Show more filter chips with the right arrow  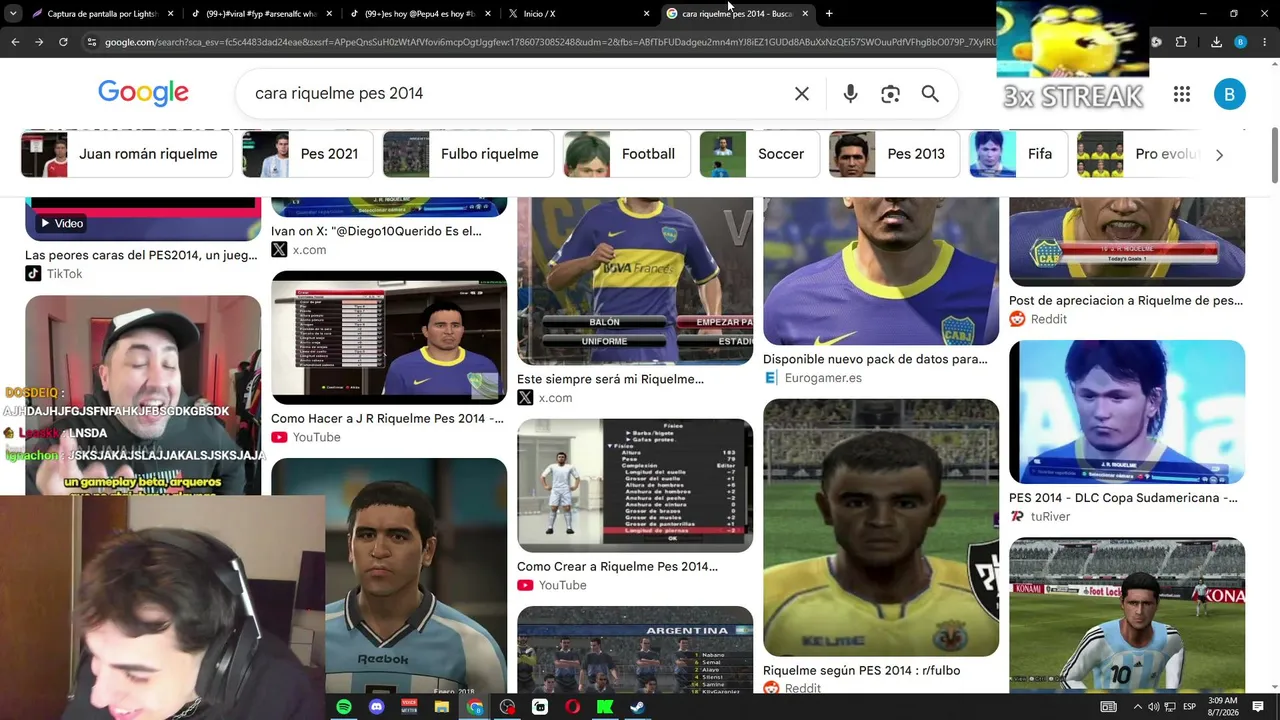[1219, 155]
